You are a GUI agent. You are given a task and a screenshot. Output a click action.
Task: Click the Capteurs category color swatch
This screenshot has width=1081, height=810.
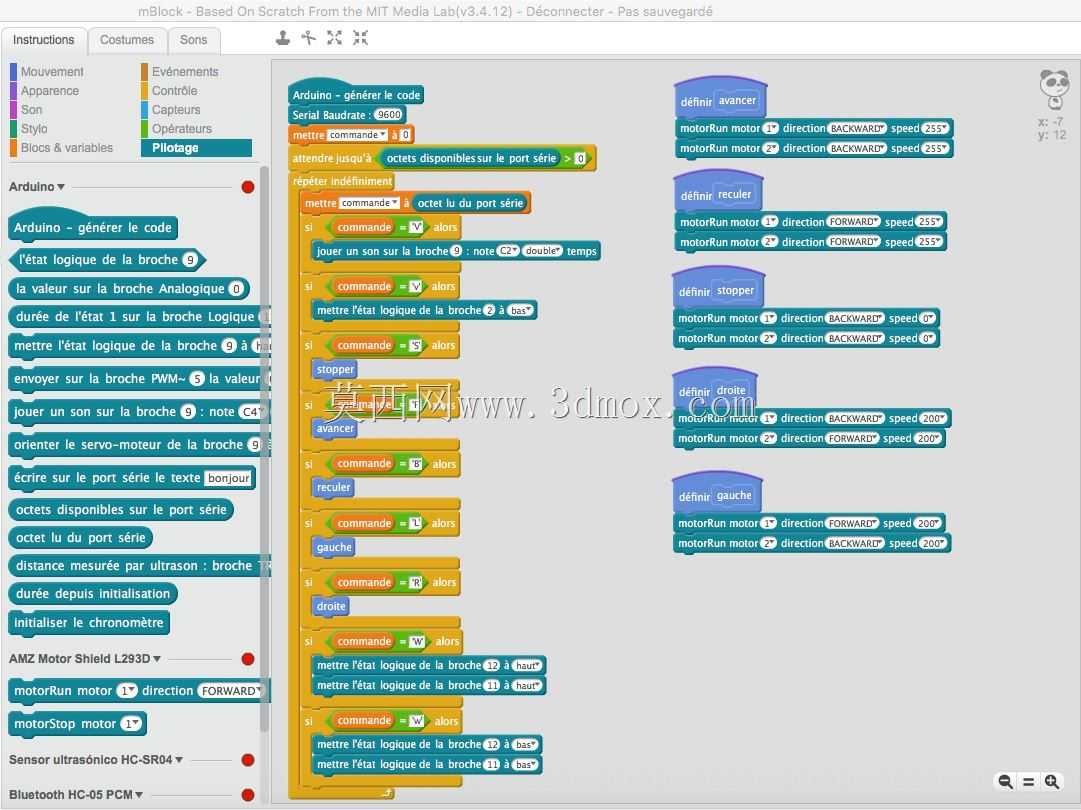[x=145, y=110]
